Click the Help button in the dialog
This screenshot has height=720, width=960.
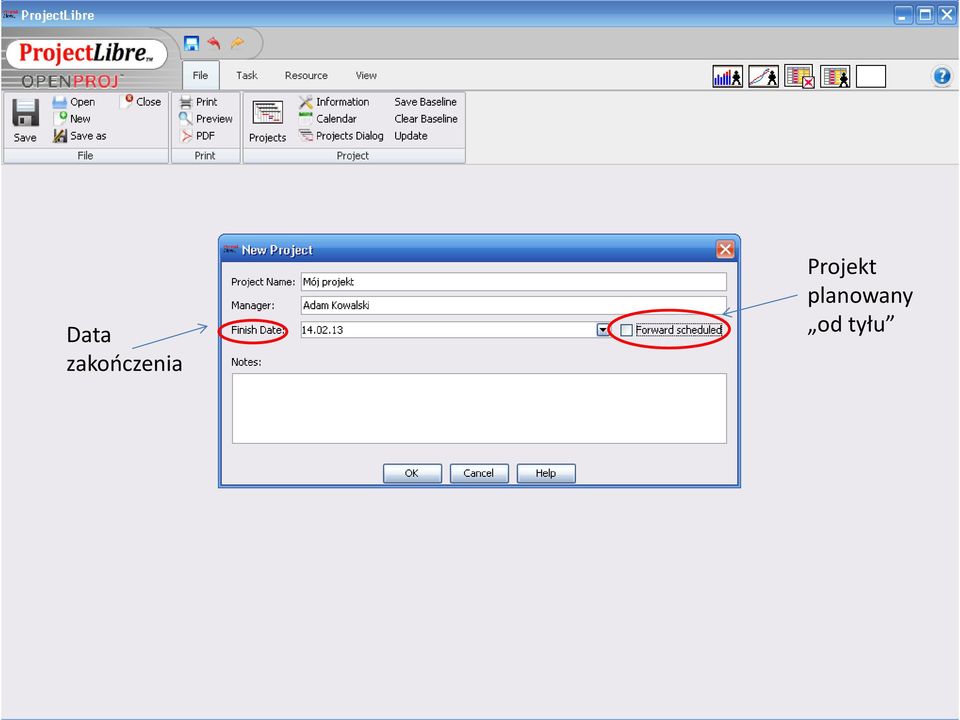click(x=546, y=473)
